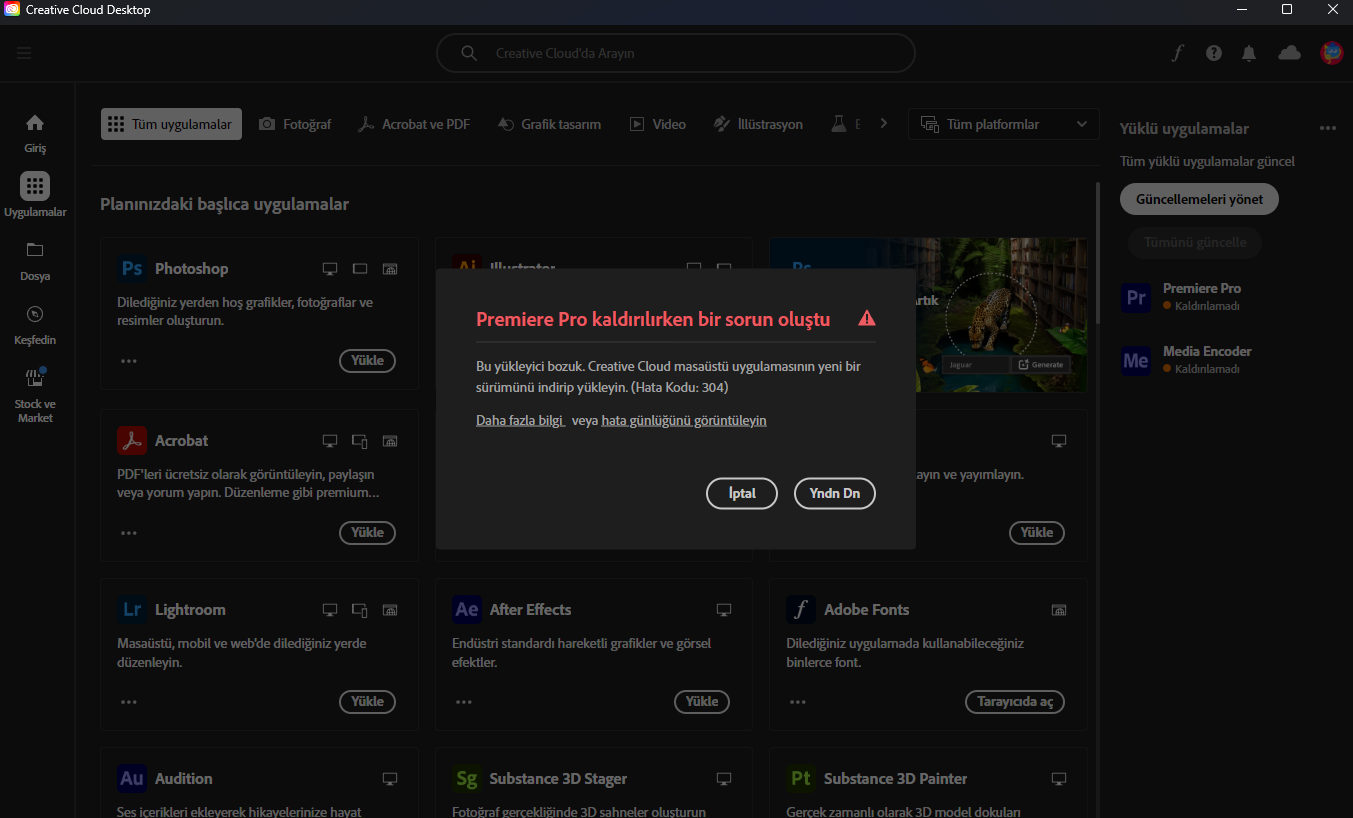This screenshot has width=1353, height=818.
Task: Switch to the Grafik tasarım tab
Action: click(x=549, y=124)
